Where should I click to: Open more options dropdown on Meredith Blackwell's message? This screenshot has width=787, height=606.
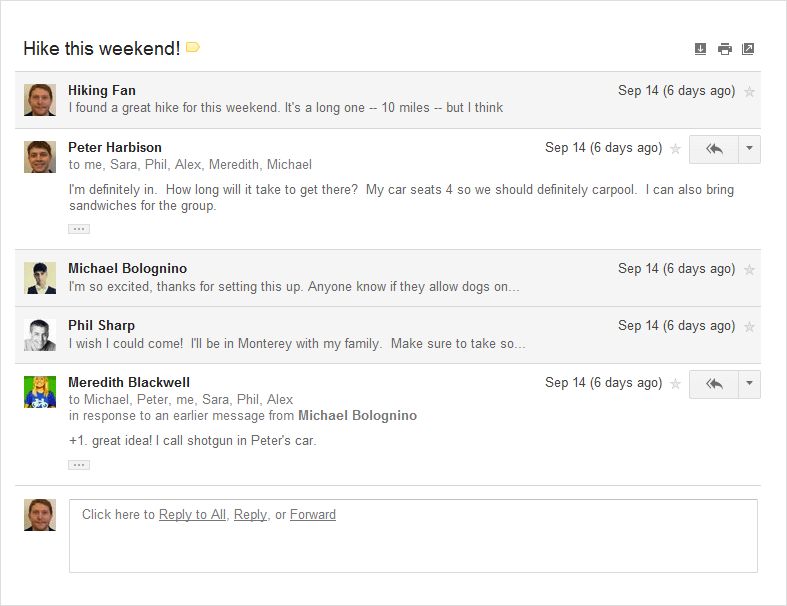point(750,384)
